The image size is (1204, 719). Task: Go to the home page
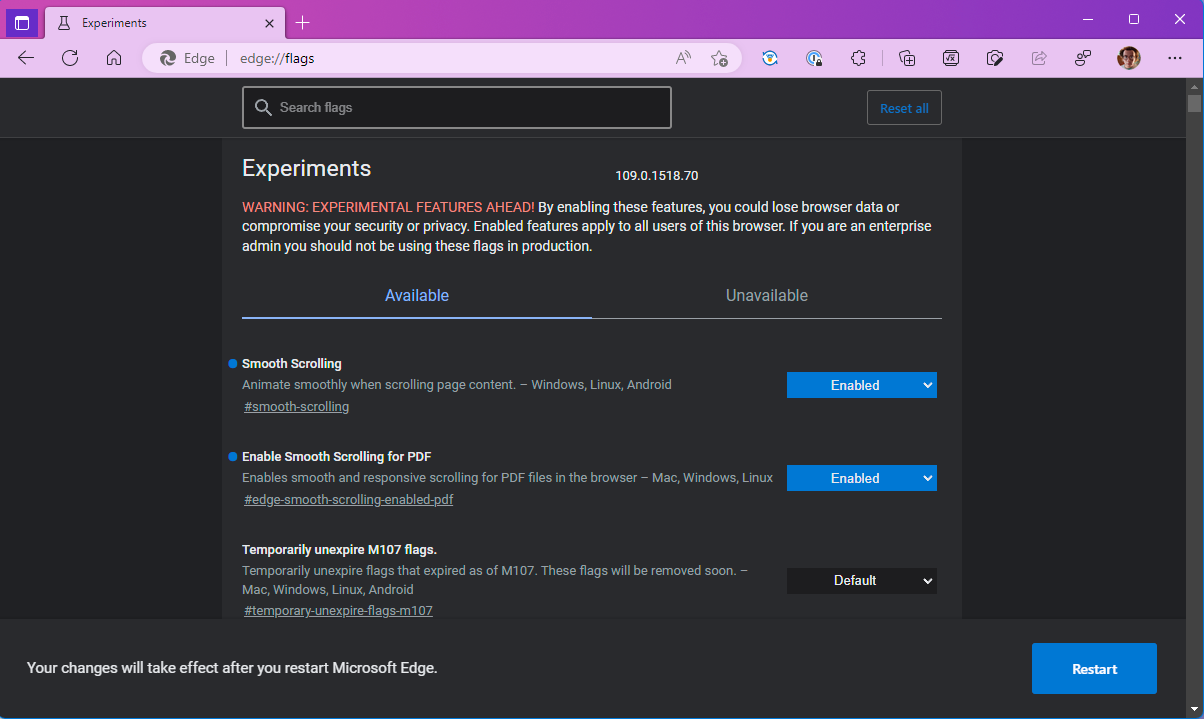click(114, 58)
